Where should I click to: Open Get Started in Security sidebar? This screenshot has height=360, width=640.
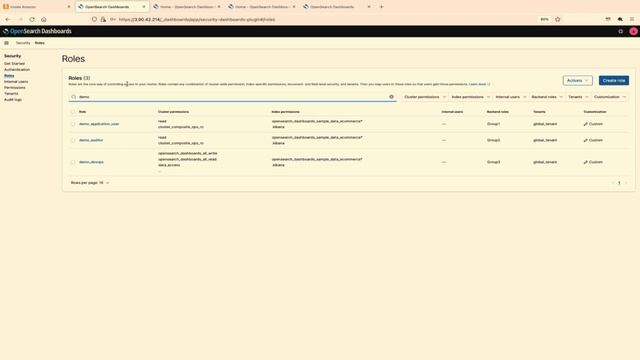(14, 64)
